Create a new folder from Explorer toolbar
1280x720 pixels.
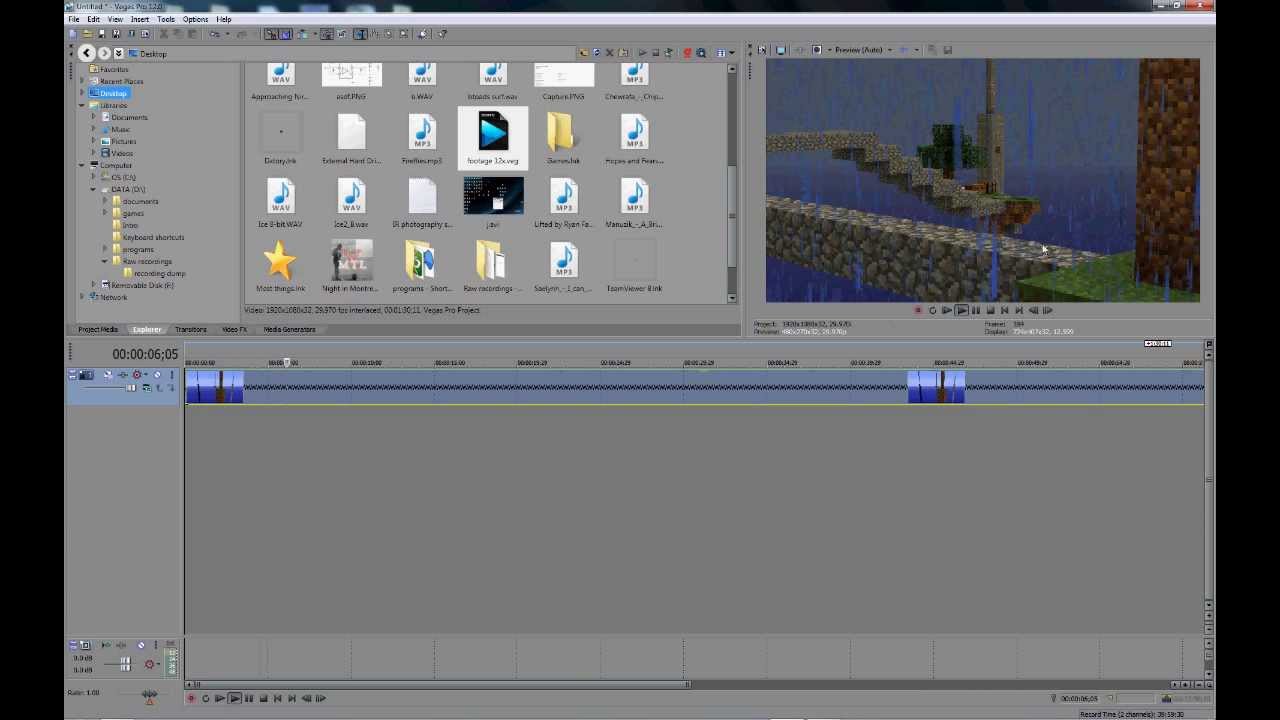pyautogui.click(x=624, y=52)
